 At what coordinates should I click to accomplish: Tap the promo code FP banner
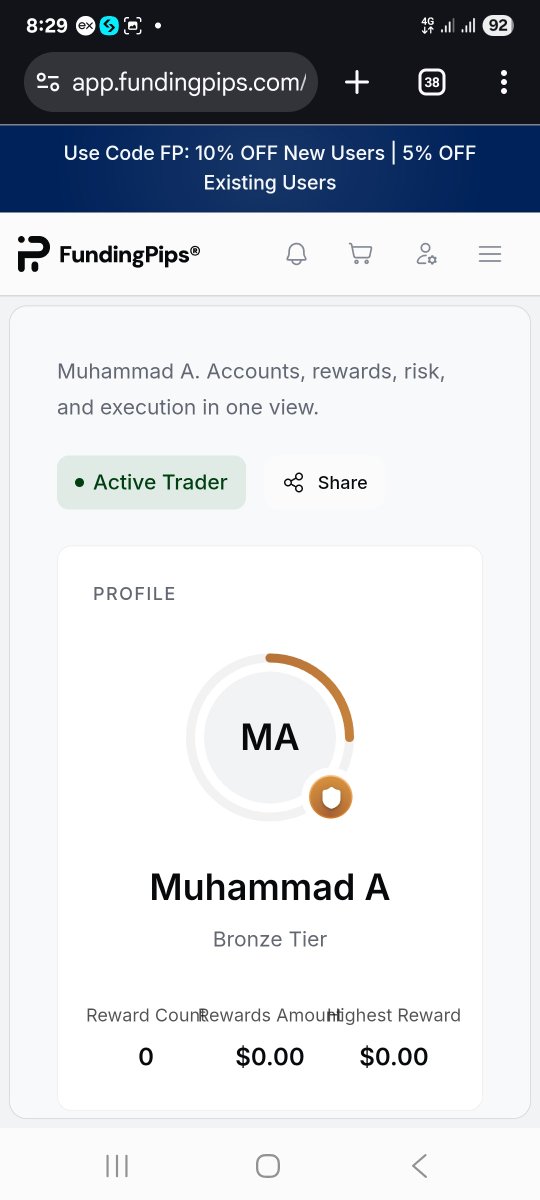(270, 168)
